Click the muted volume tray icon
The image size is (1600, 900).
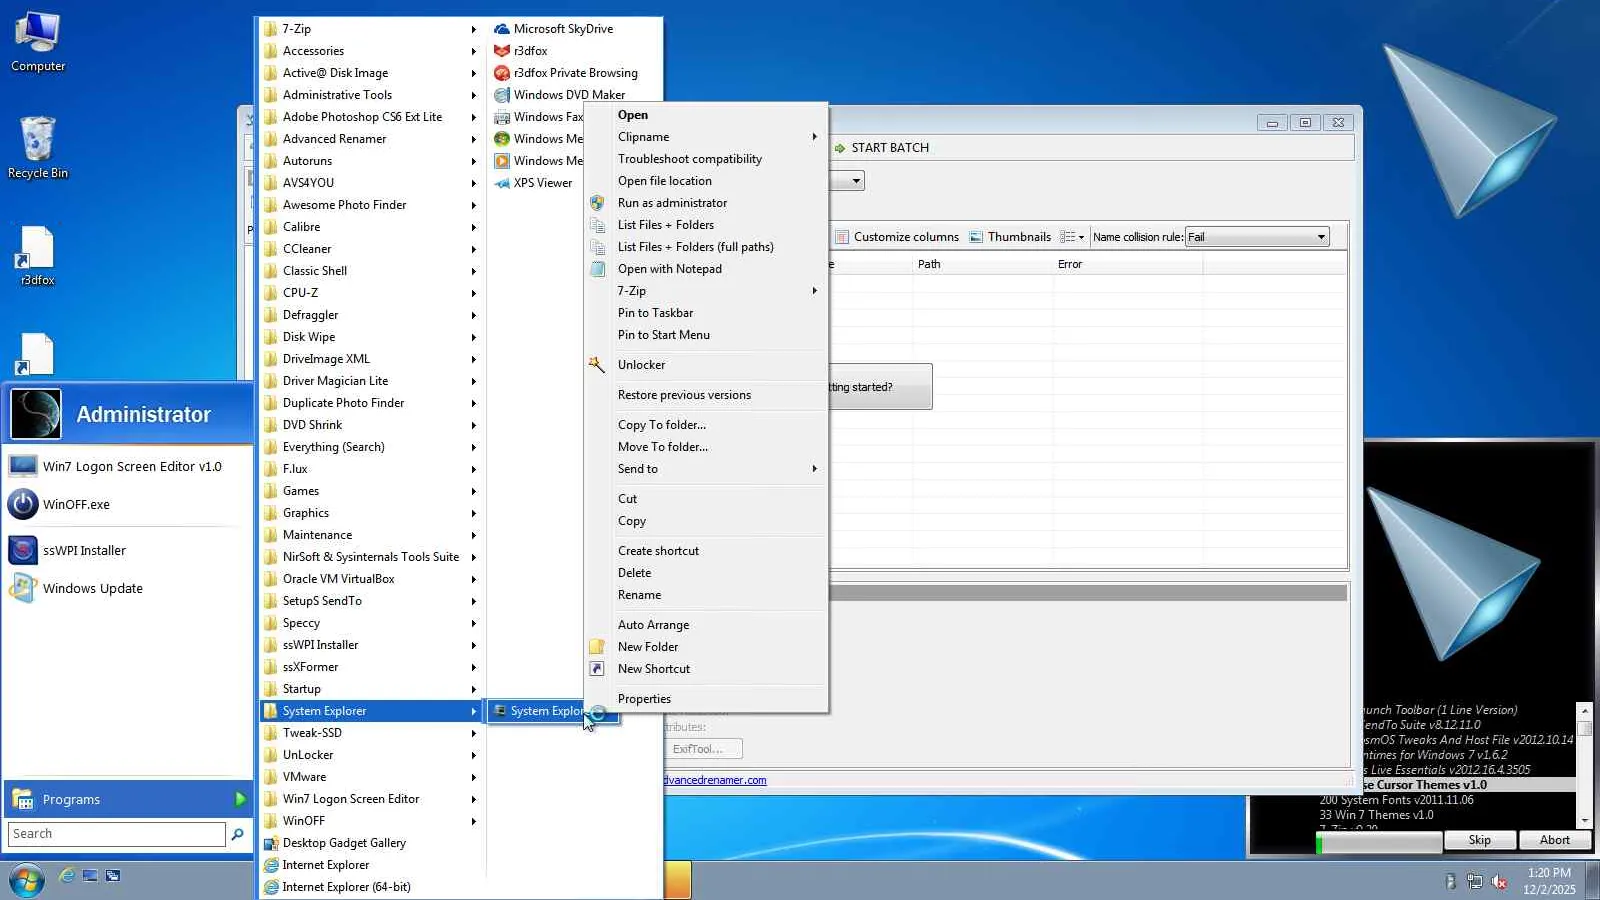[1499, 881]
